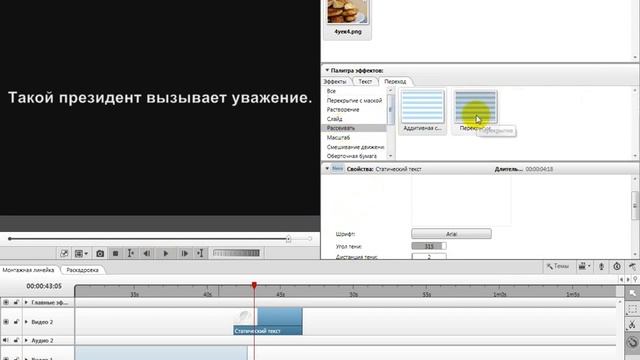Click the Arial font button
640x360 pixels.
(451, 234)
